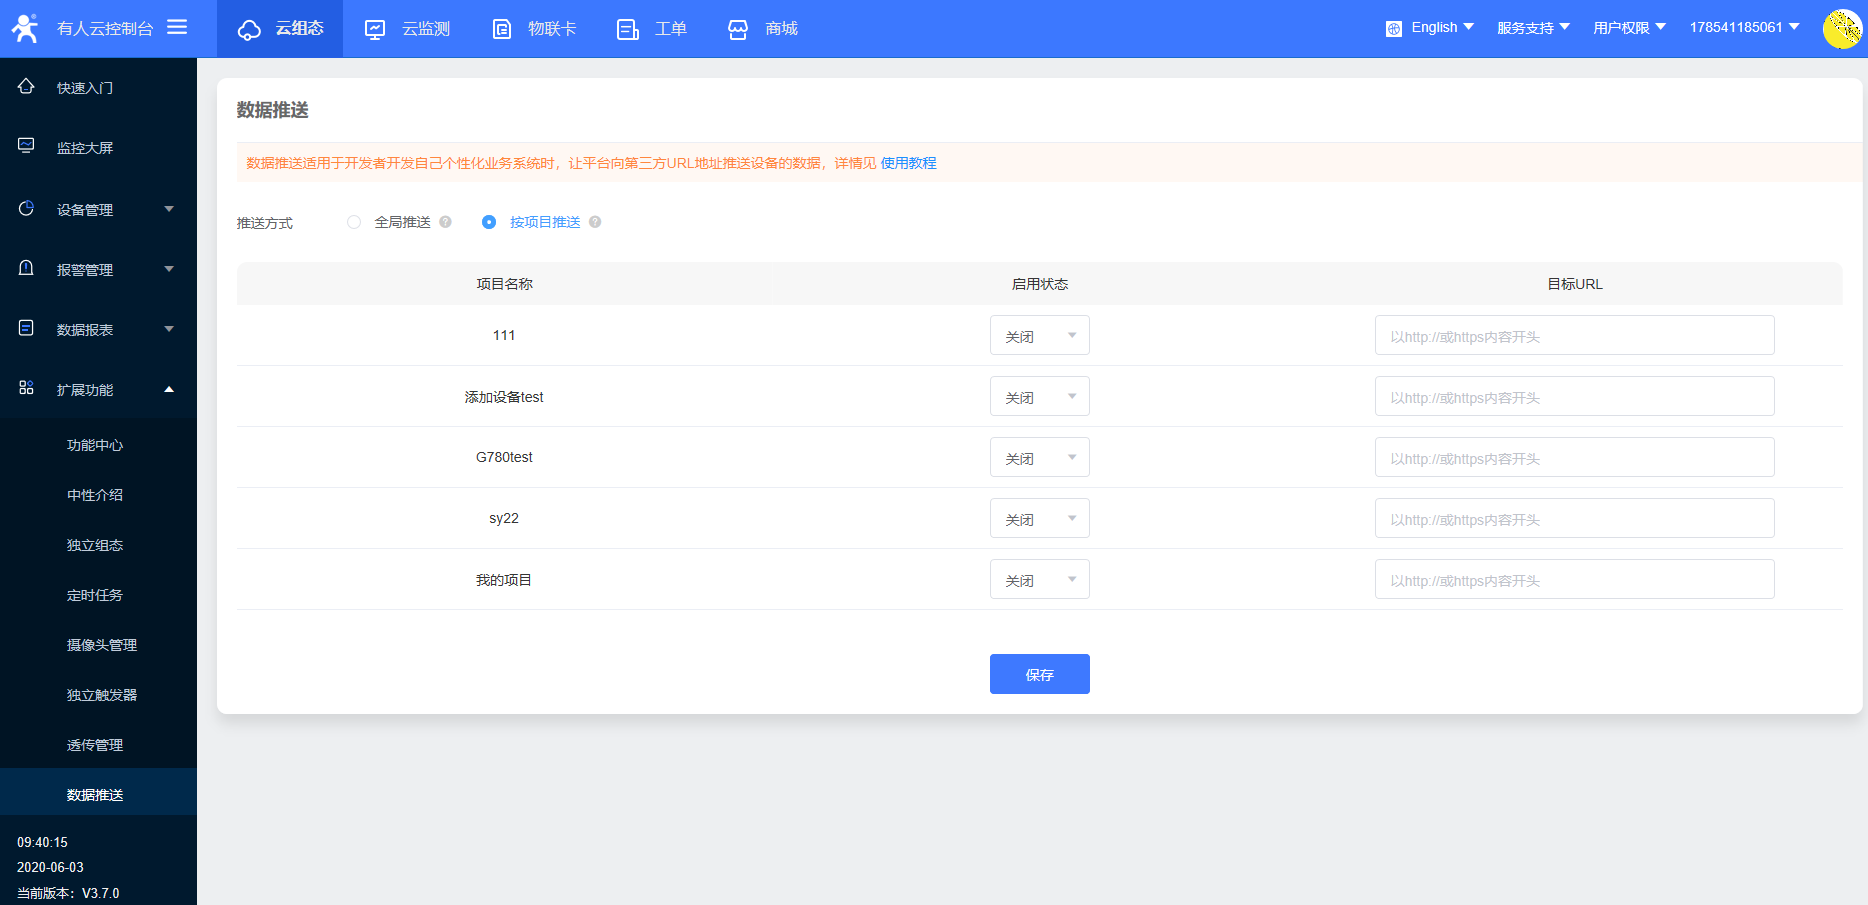Switch to the 云组态 tab

pos(280,29)
